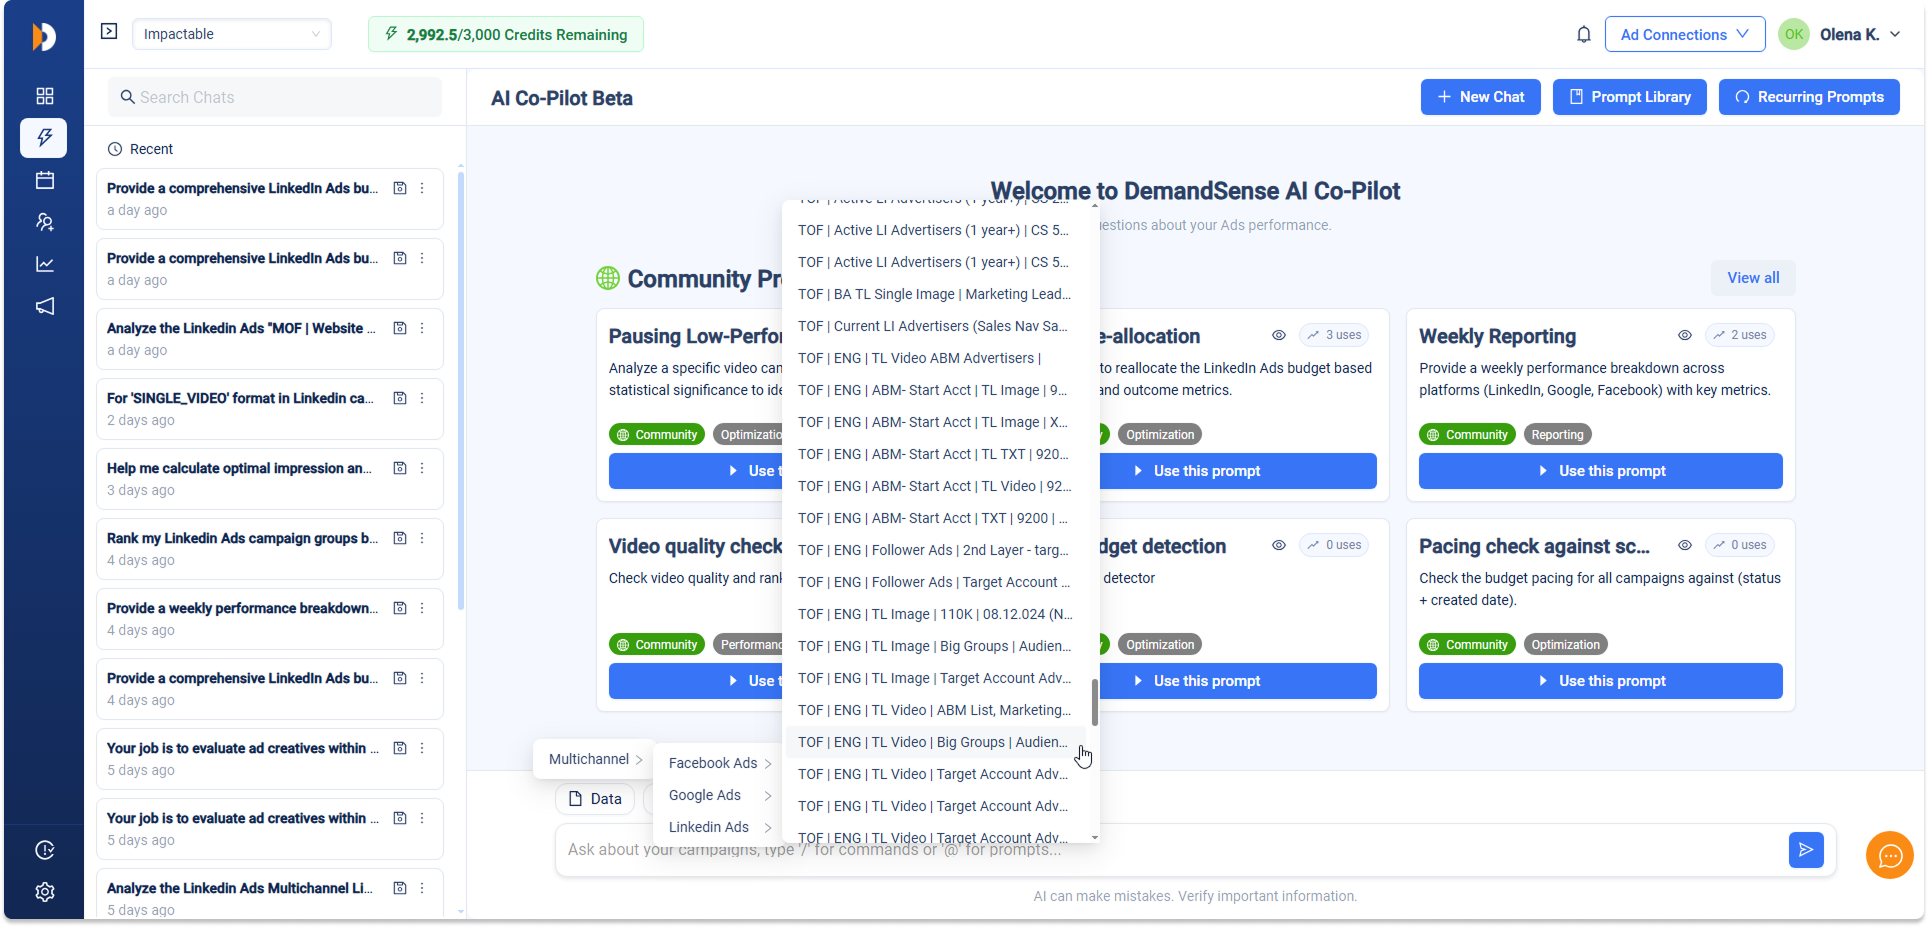Choose TOF ENG TL Video Big Groups item

(932, 742)
